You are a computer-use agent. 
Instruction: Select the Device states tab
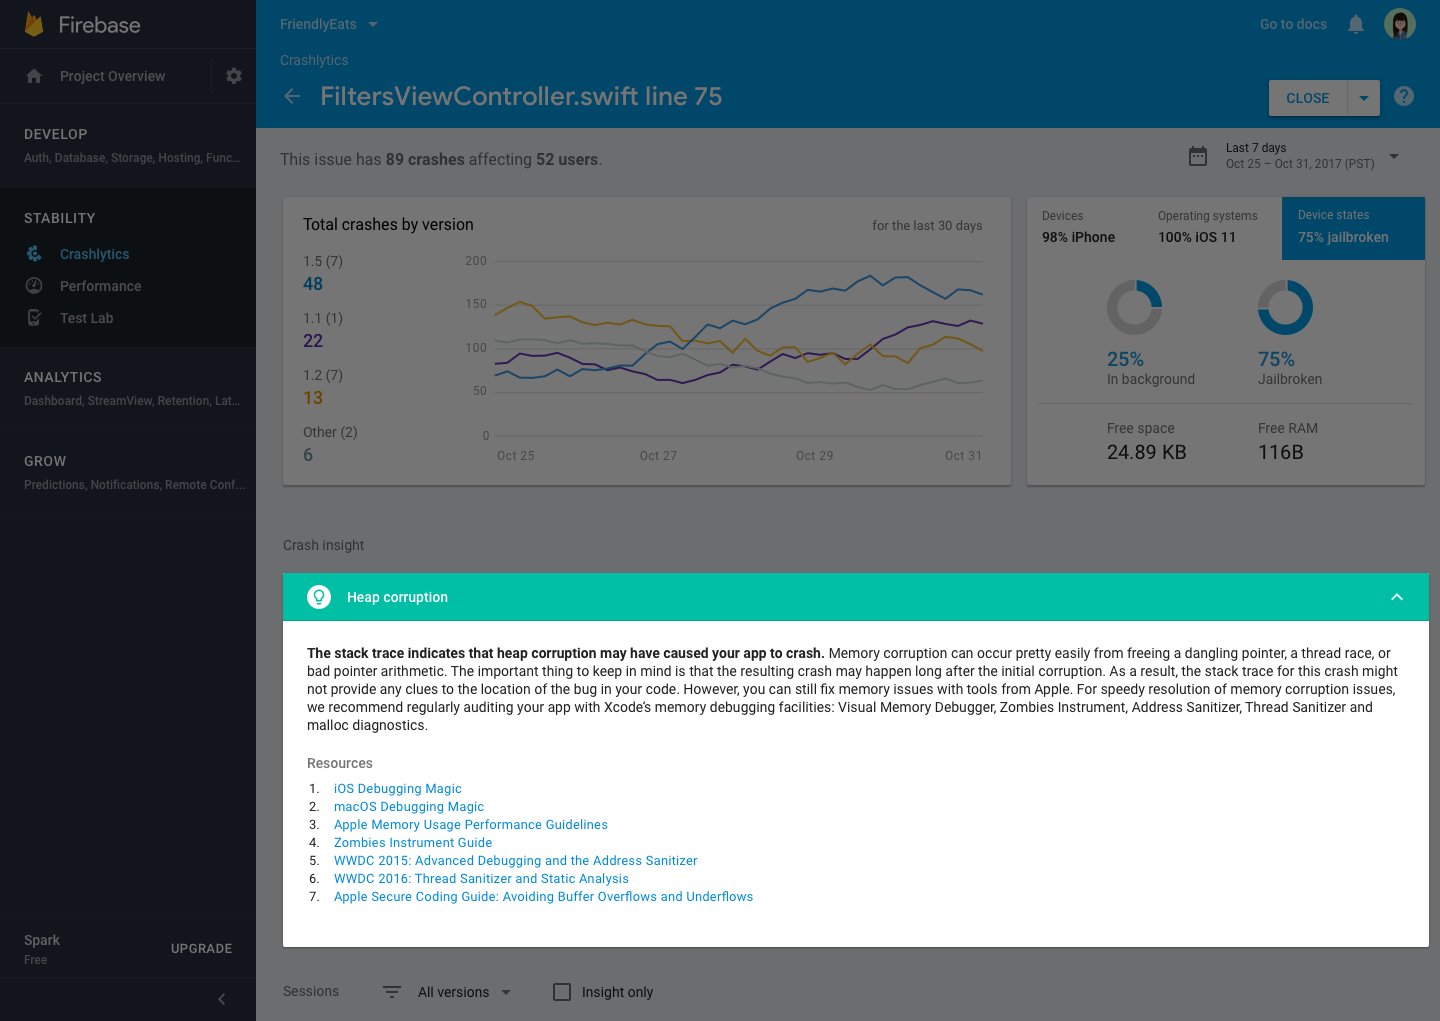1353,228
